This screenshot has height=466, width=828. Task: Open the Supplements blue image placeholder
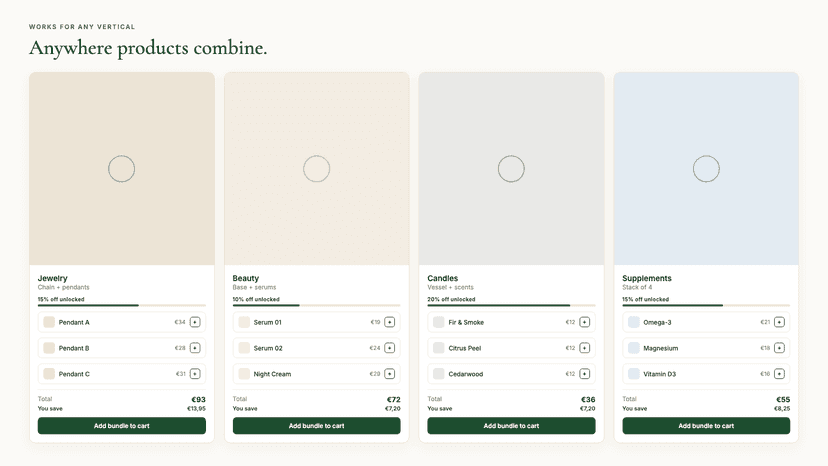tap(706, 169)
